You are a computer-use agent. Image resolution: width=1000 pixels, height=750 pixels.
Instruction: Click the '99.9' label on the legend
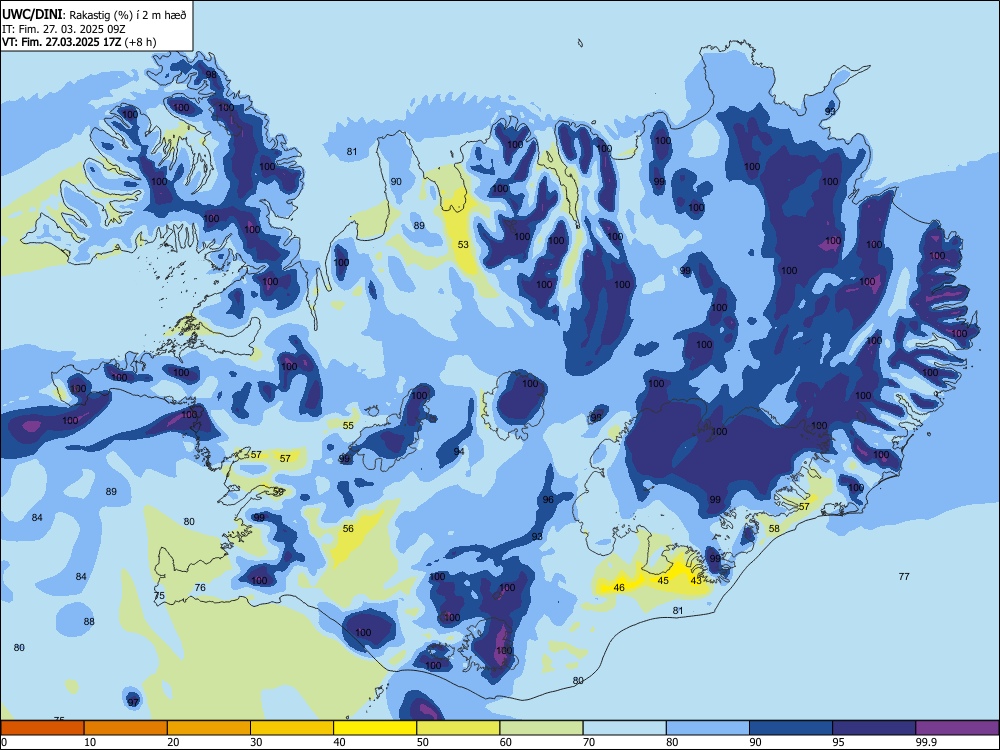(x=926, y=742)
